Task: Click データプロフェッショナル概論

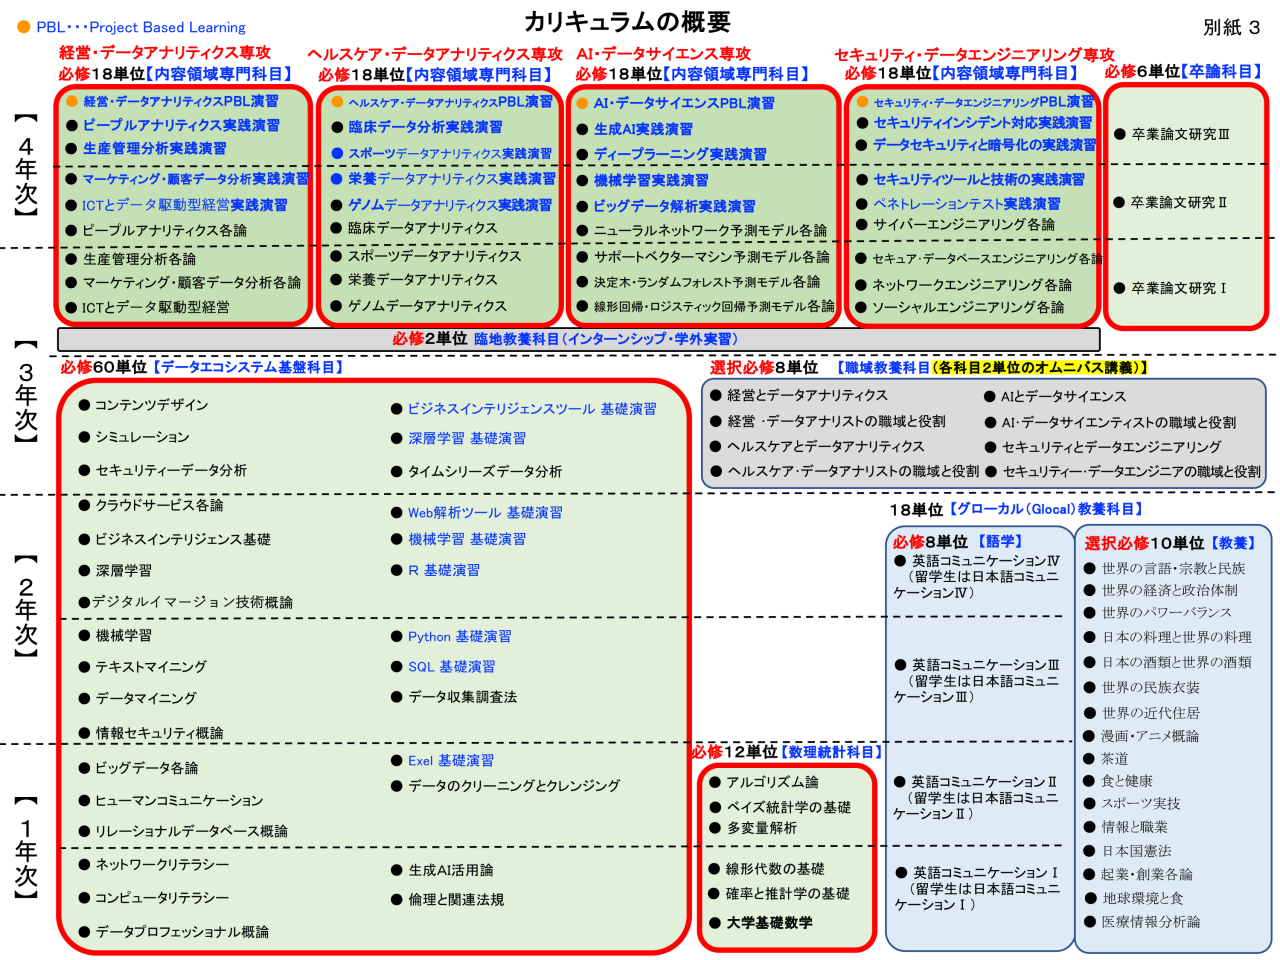Action: [x=182, y=931]
